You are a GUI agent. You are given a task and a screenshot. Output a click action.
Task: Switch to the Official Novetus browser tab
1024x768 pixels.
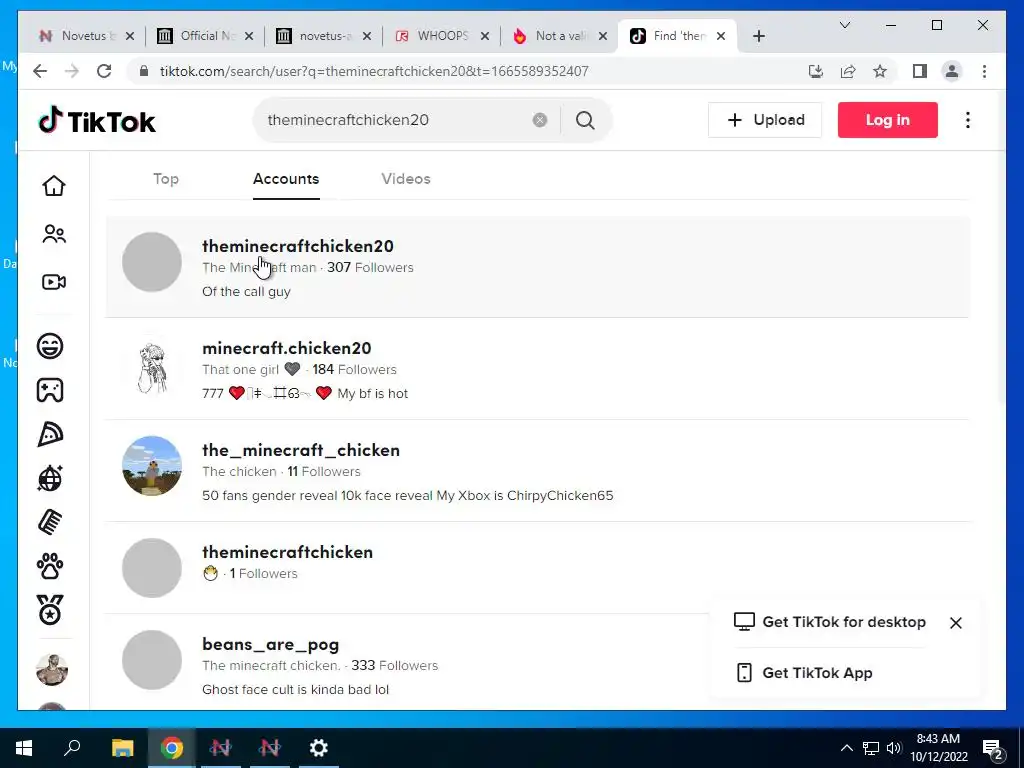coord(205,36)
